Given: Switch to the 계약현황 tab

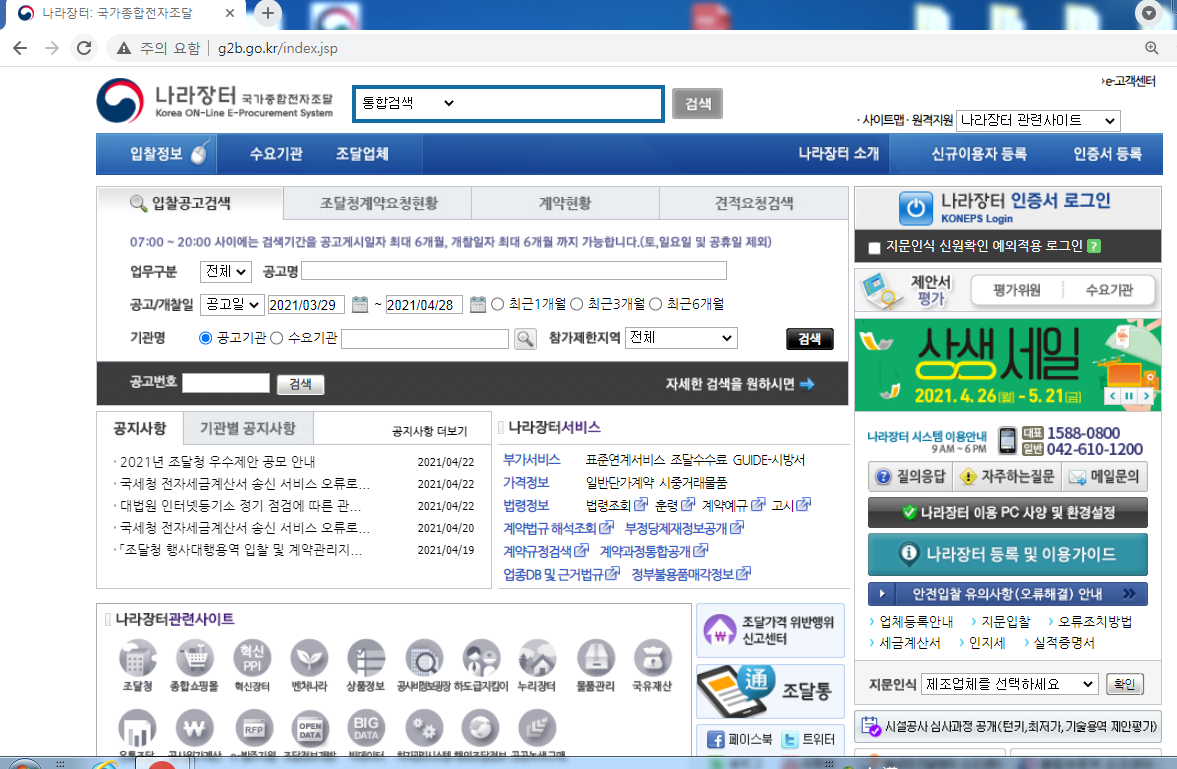Looking at the screenshot, I should tap(565, 203).
